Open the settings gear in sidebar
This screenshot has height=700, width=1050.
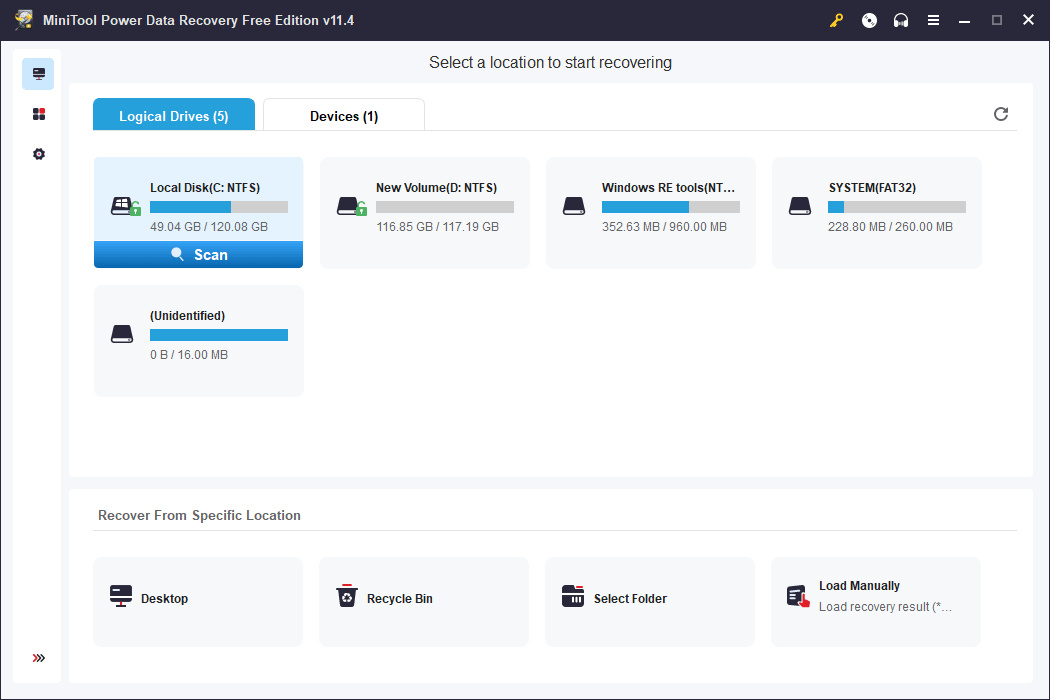[x=39, y=154]
